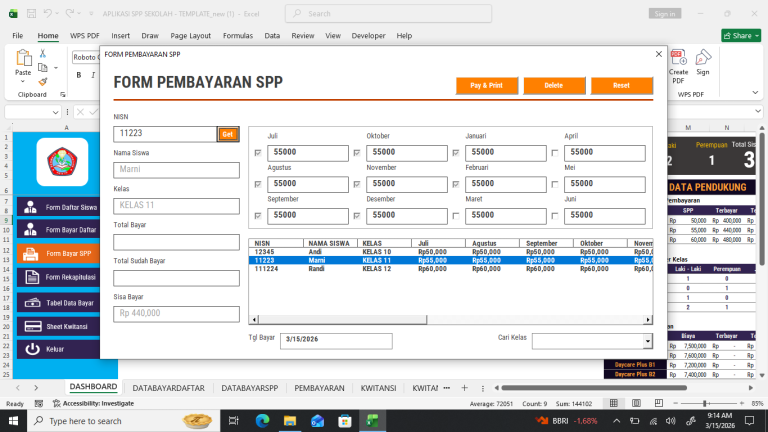Open Form Daftar Siswa from sidebar
The width and height of the screenshot is (768, 432).
[59, 207]
